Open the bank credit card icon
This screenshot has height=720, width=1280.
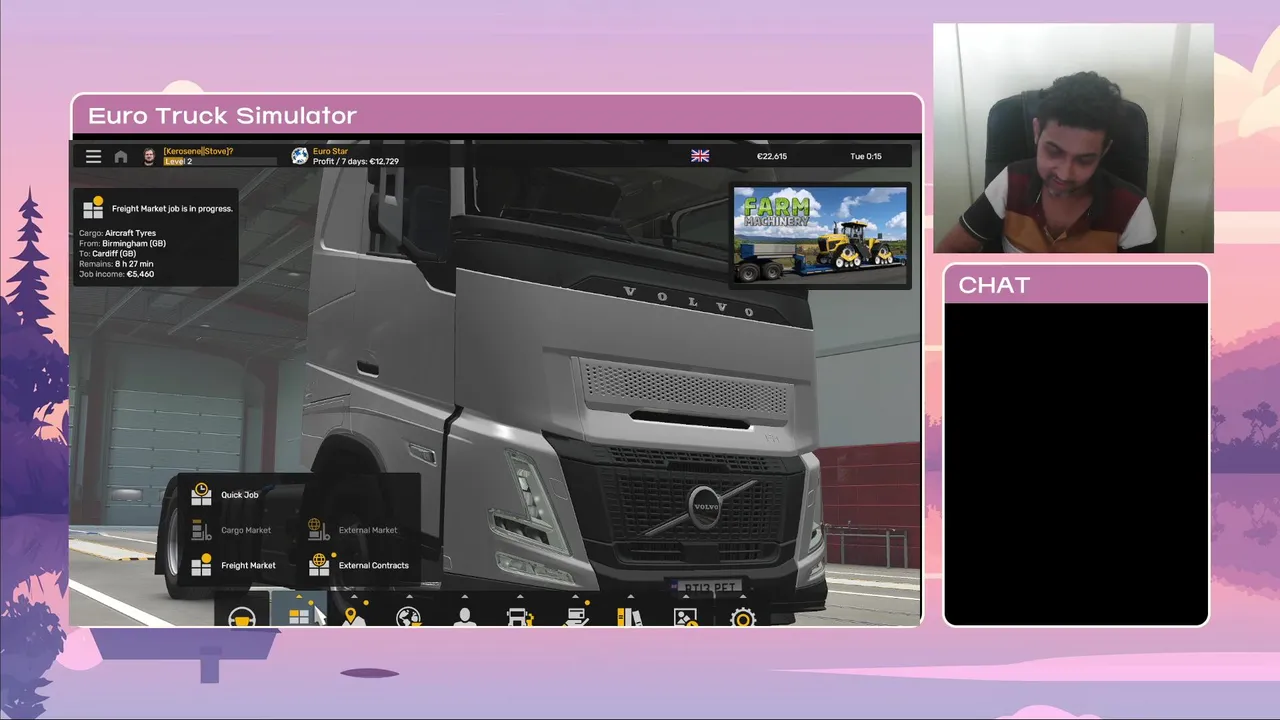[x=575, y=617]
